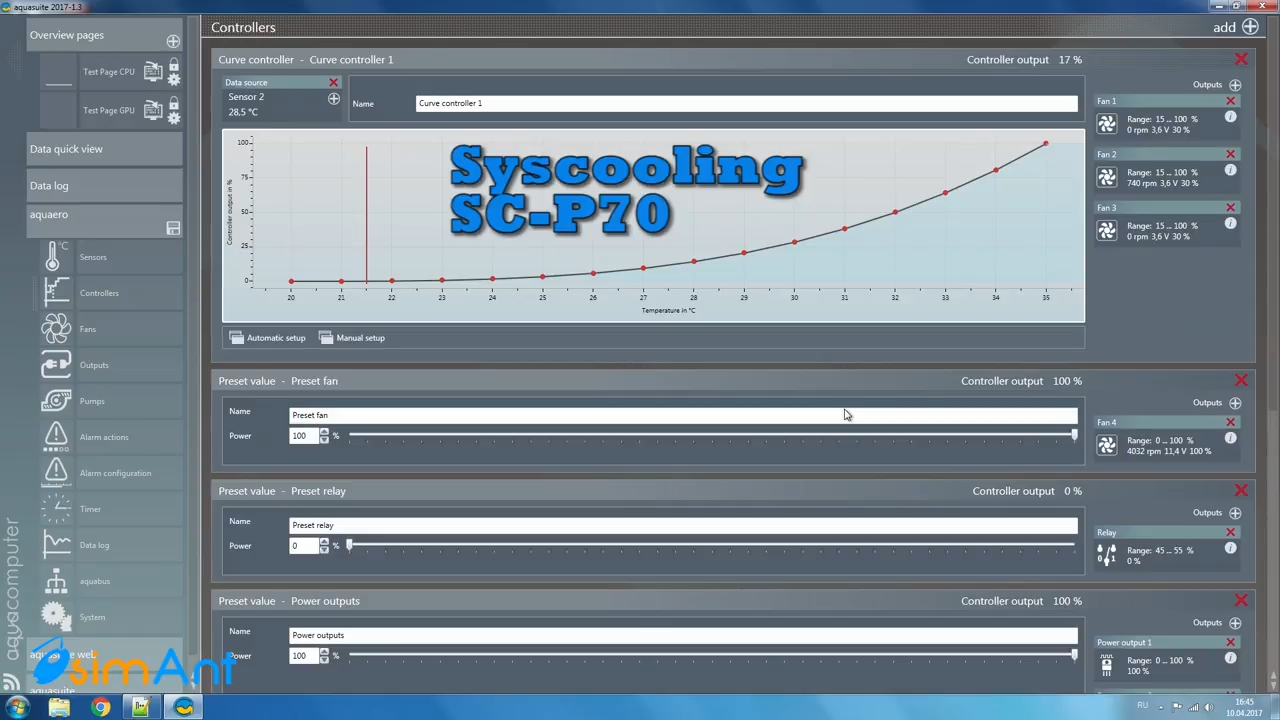Open Test Page GPU overview page
The image size is (1280, 720).
point(108,110)
